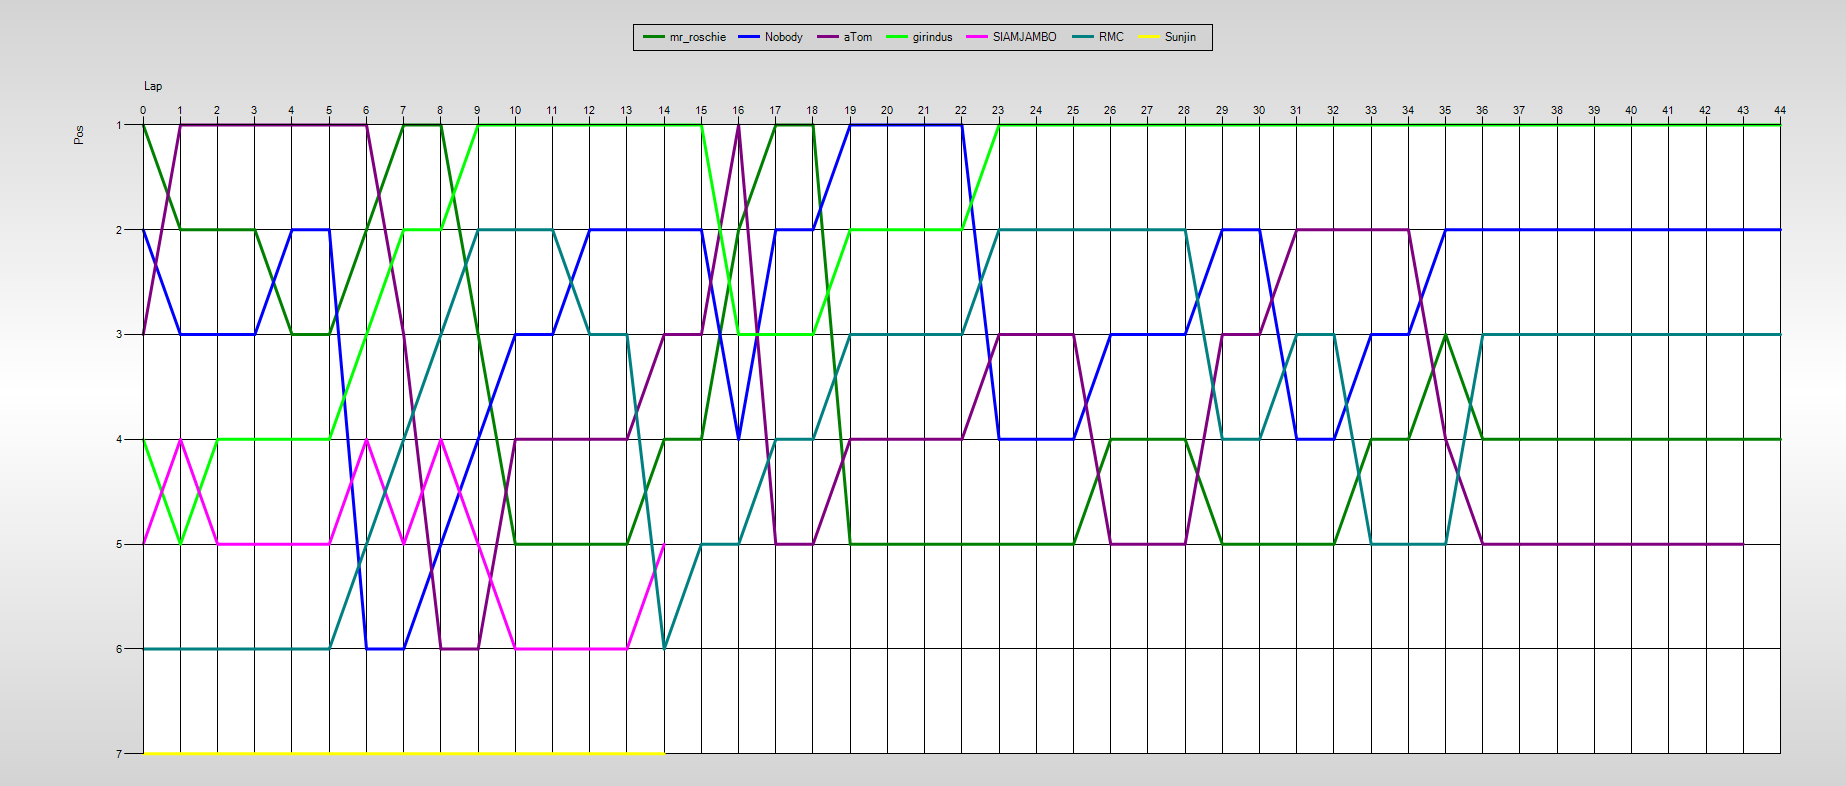Click lap number 22 on the axis
Image resolution: width=1846 pixels, height=786 pixels.
(961, 110)
